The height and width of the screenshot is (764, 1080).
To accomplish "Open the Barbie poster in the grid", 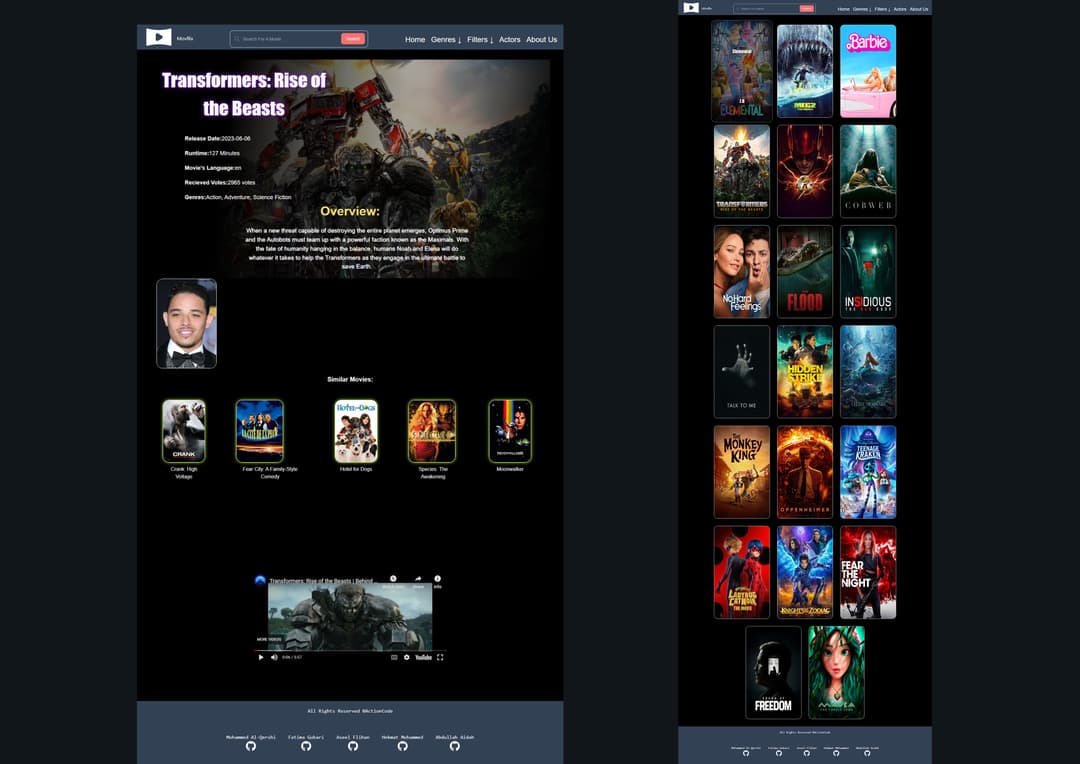I will coord(869,71).
